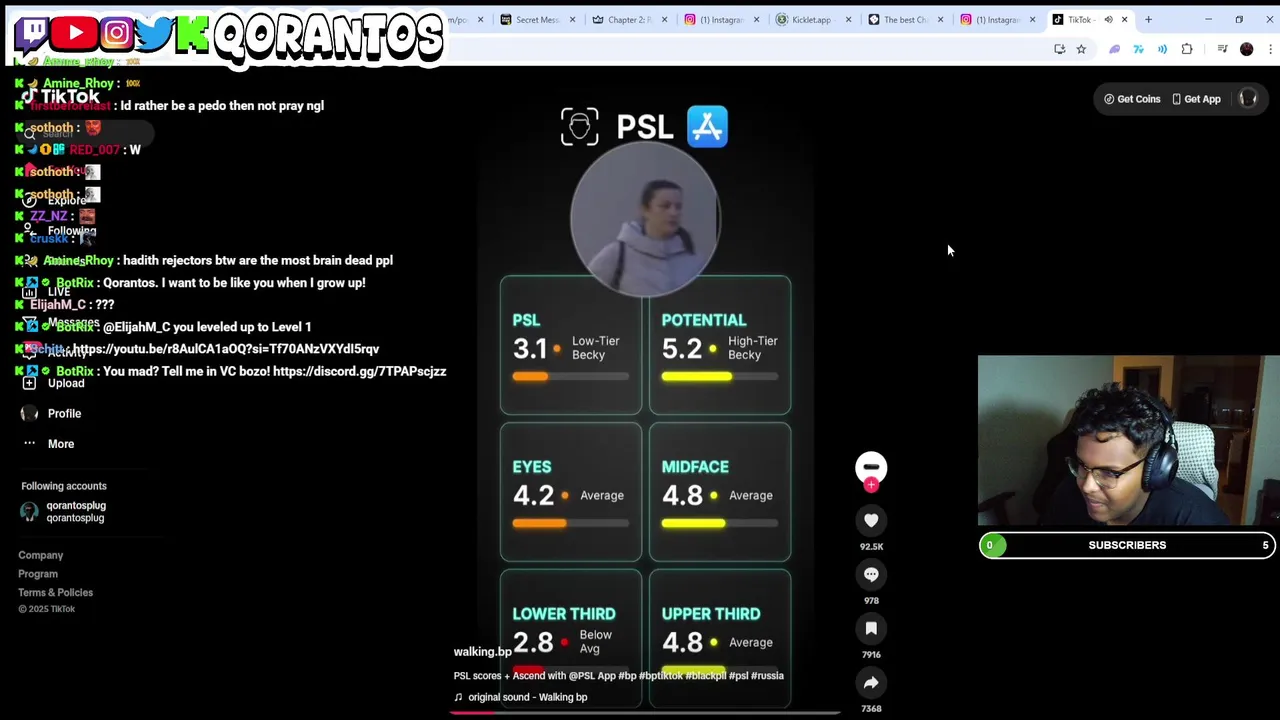Click the Upload plus icon in the sidebar
Viewport: 1280px width, 720px height.
29,383
